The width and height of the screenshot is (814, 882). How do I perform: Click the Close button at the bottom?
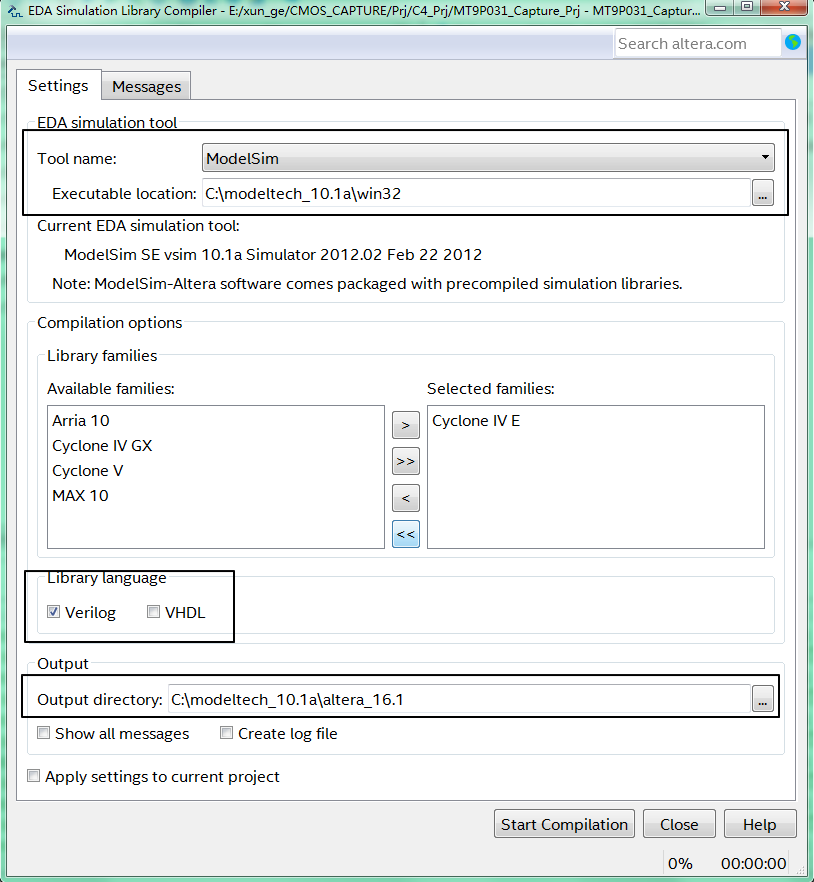(679, 824)
